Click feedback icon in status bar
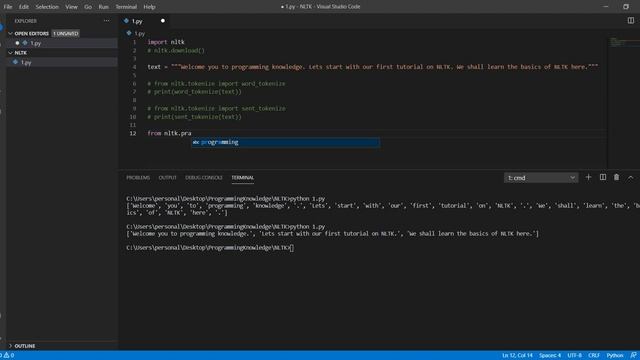The image size is (640, 360). [x=633, y=356]
